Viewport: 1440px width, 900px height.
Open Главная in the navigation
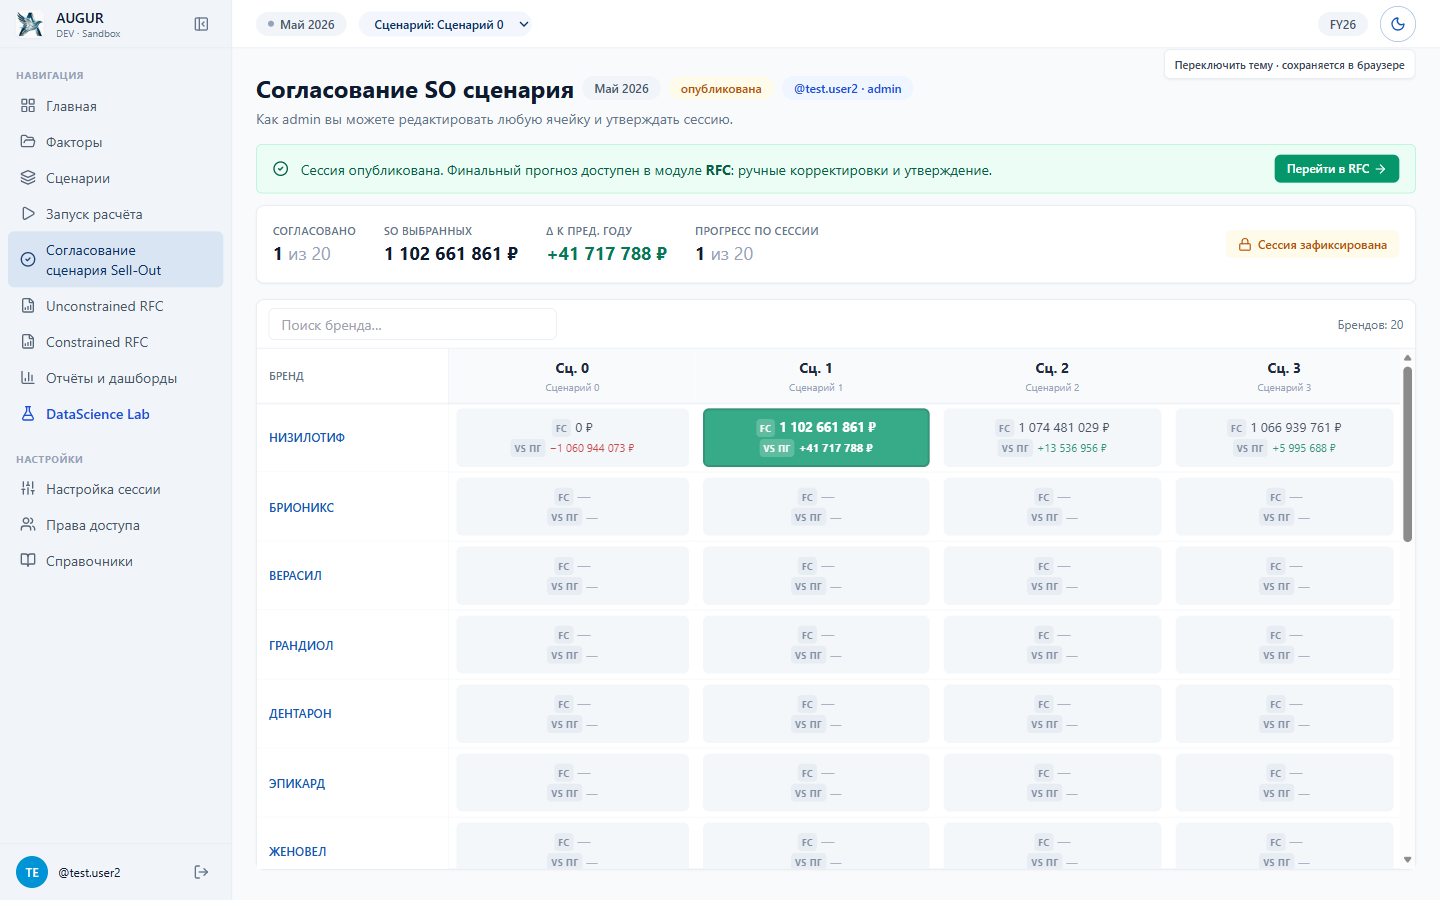115,106
